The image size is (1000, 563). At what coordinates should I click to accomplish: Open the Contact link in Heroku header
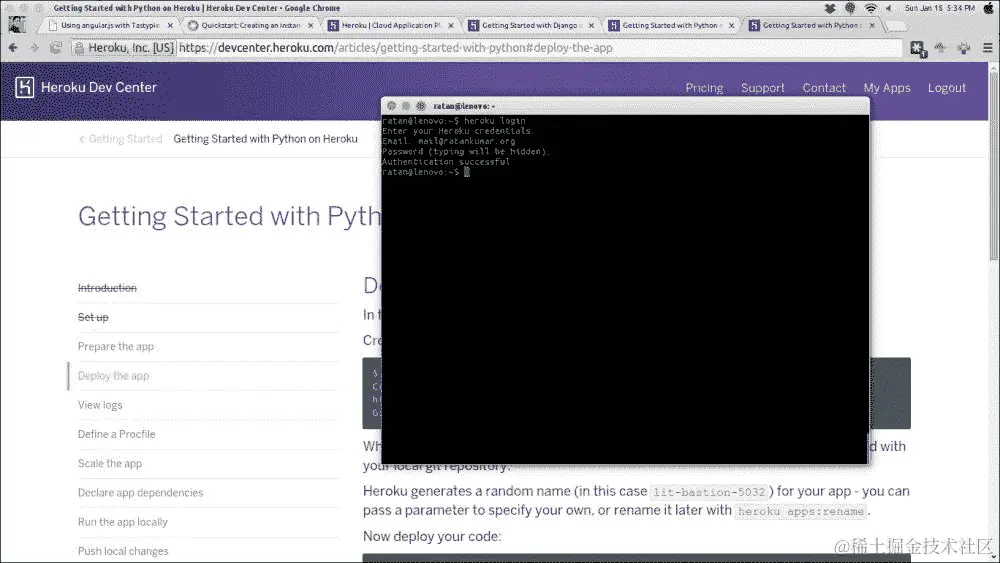[824, 88]
